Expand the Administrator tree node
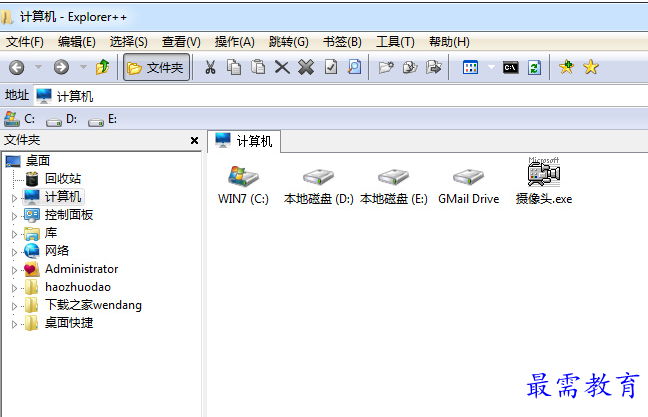648x417 pixels. coord(14,270)
